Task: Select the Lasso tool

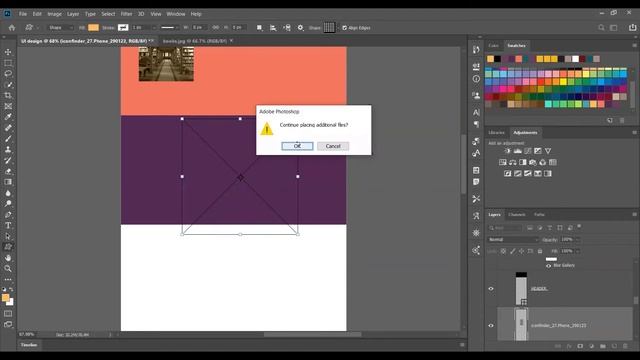Action: [8, 74]
